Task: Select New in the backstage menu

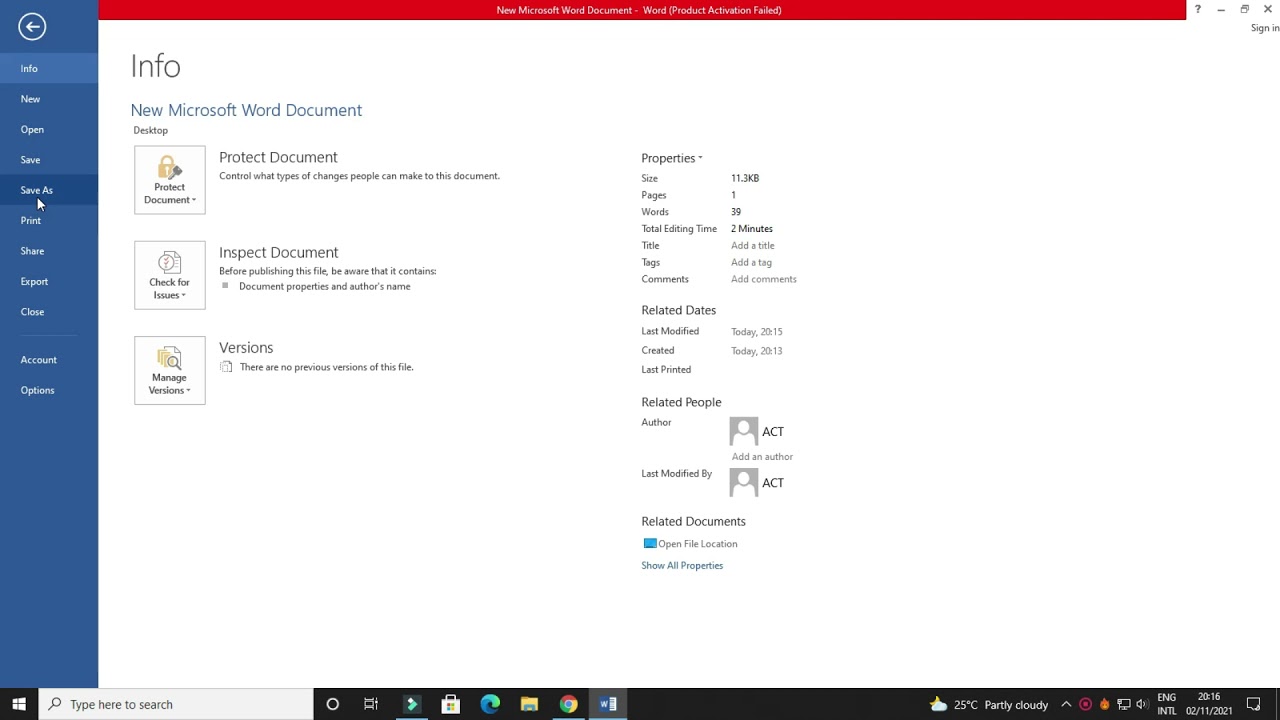Action: (x=49, y=99)
